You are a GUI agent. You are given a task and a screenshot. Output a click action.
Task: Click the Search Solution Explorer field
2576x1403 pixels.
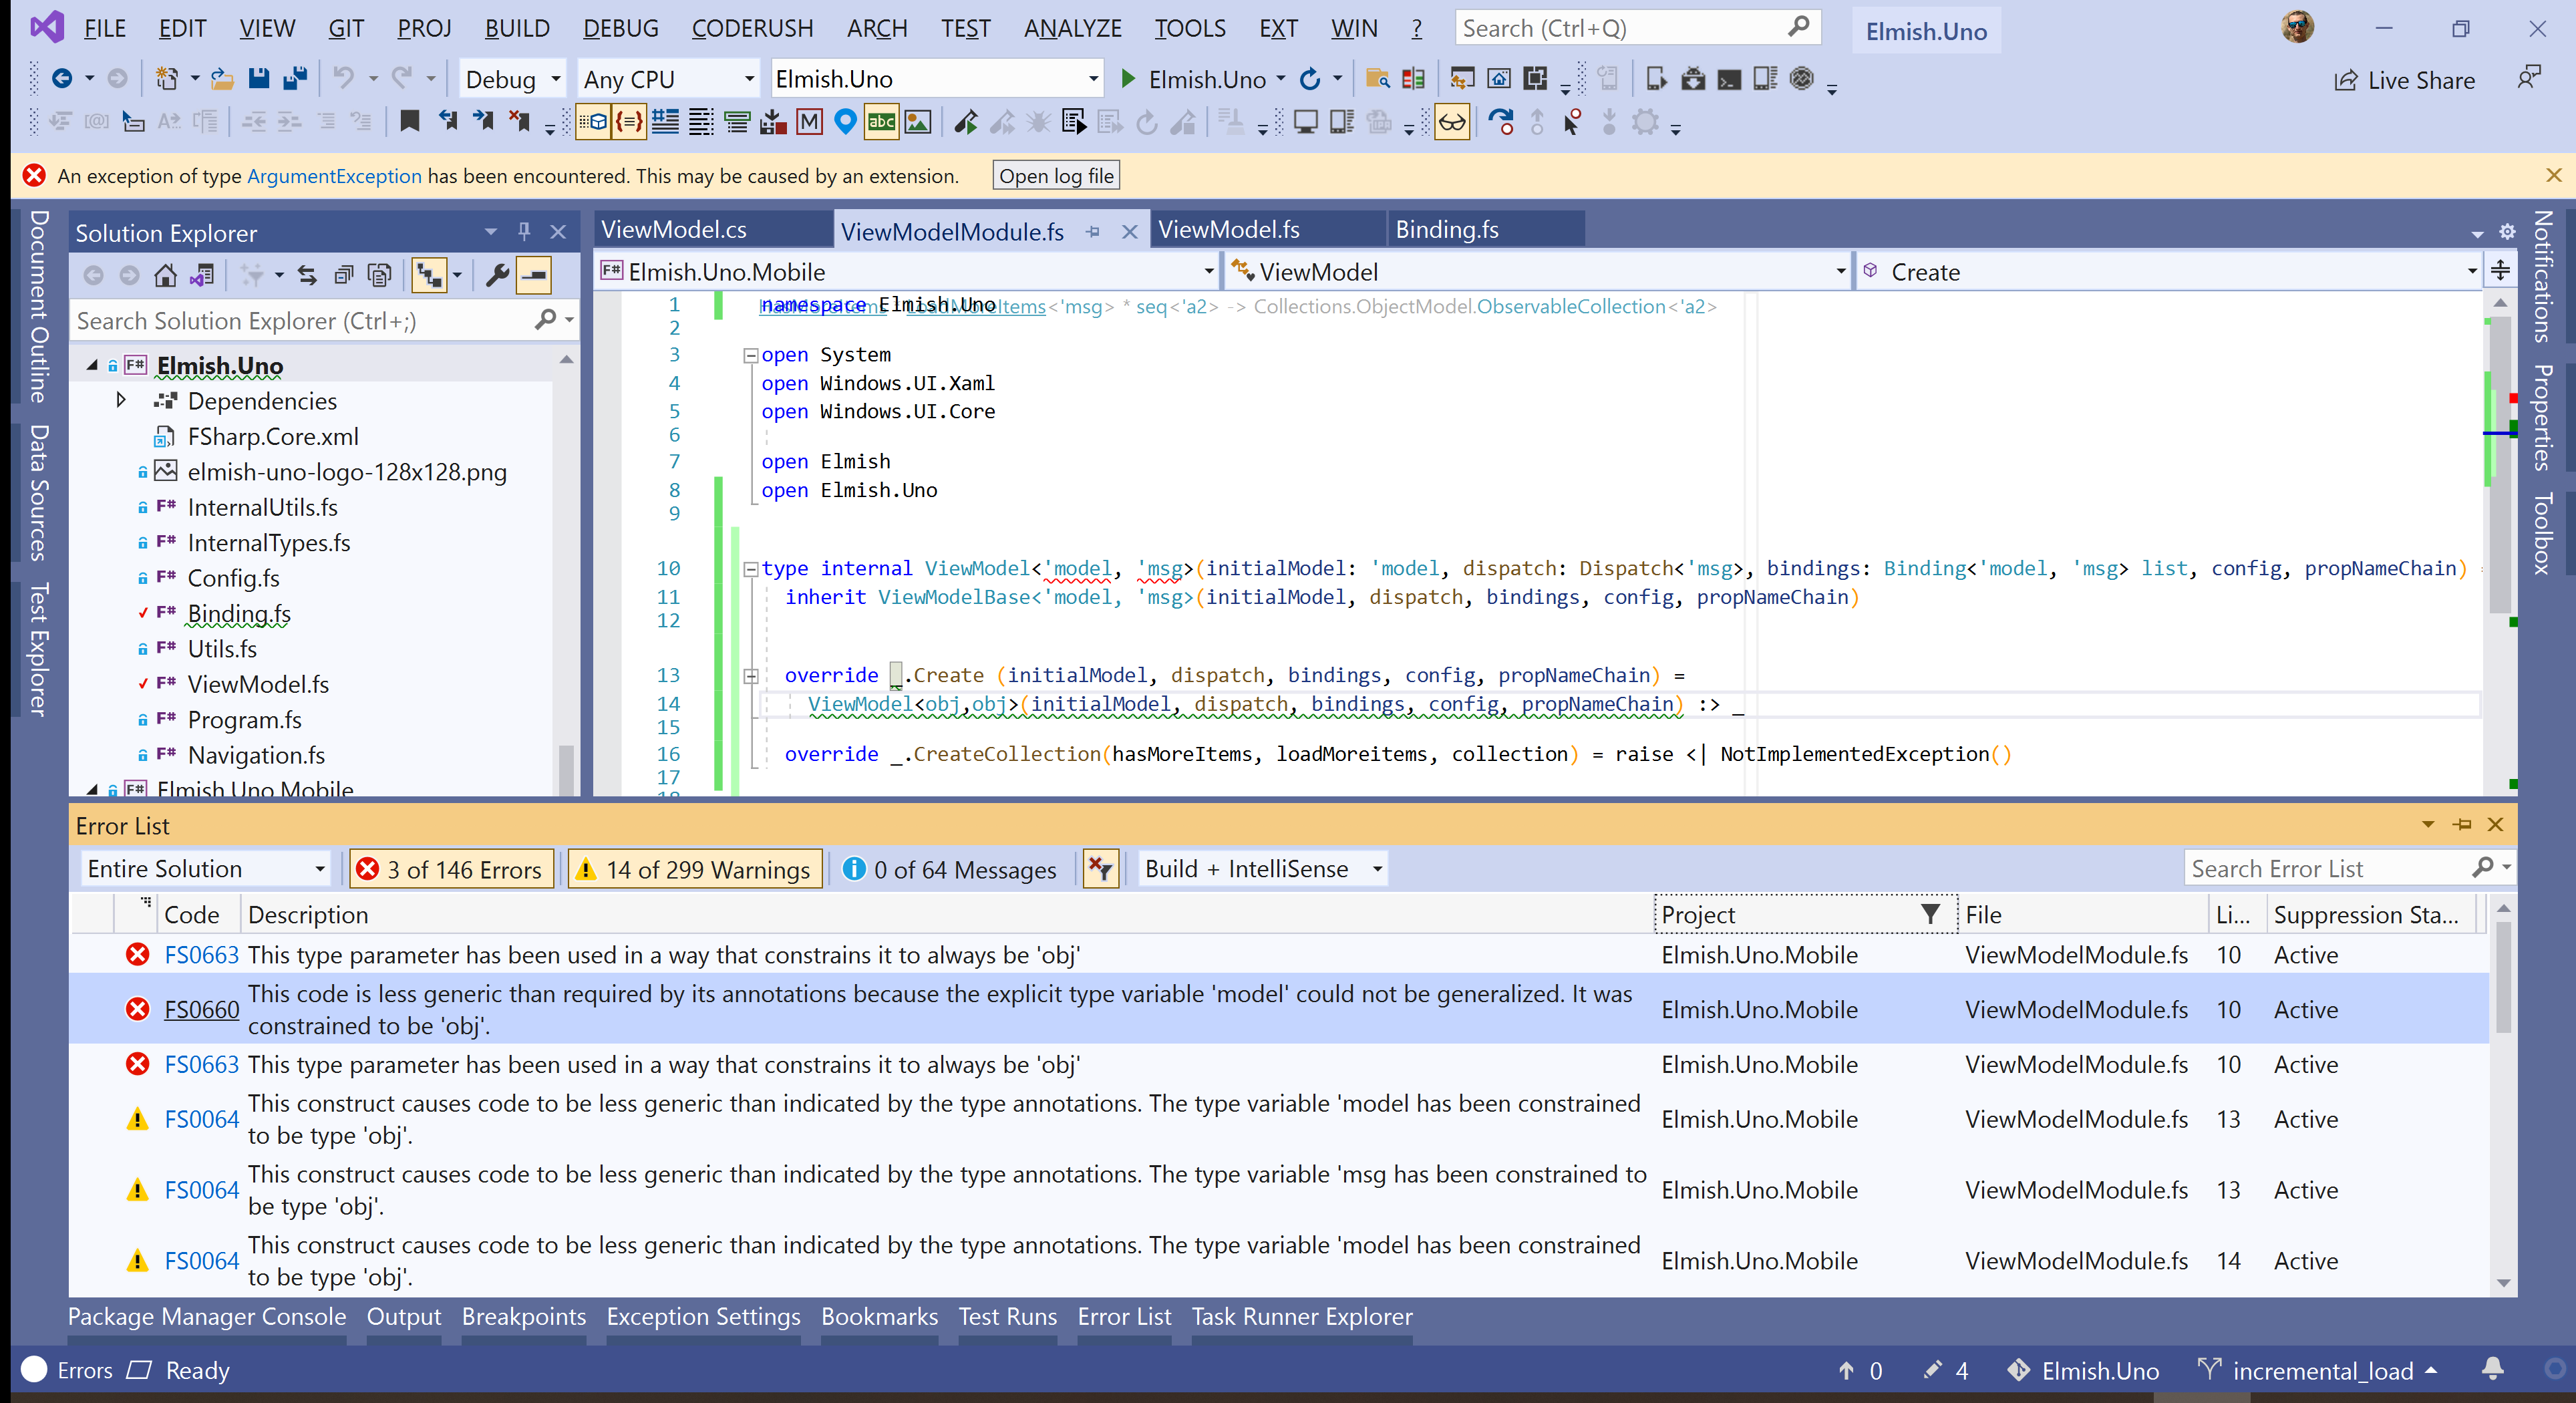300,320
